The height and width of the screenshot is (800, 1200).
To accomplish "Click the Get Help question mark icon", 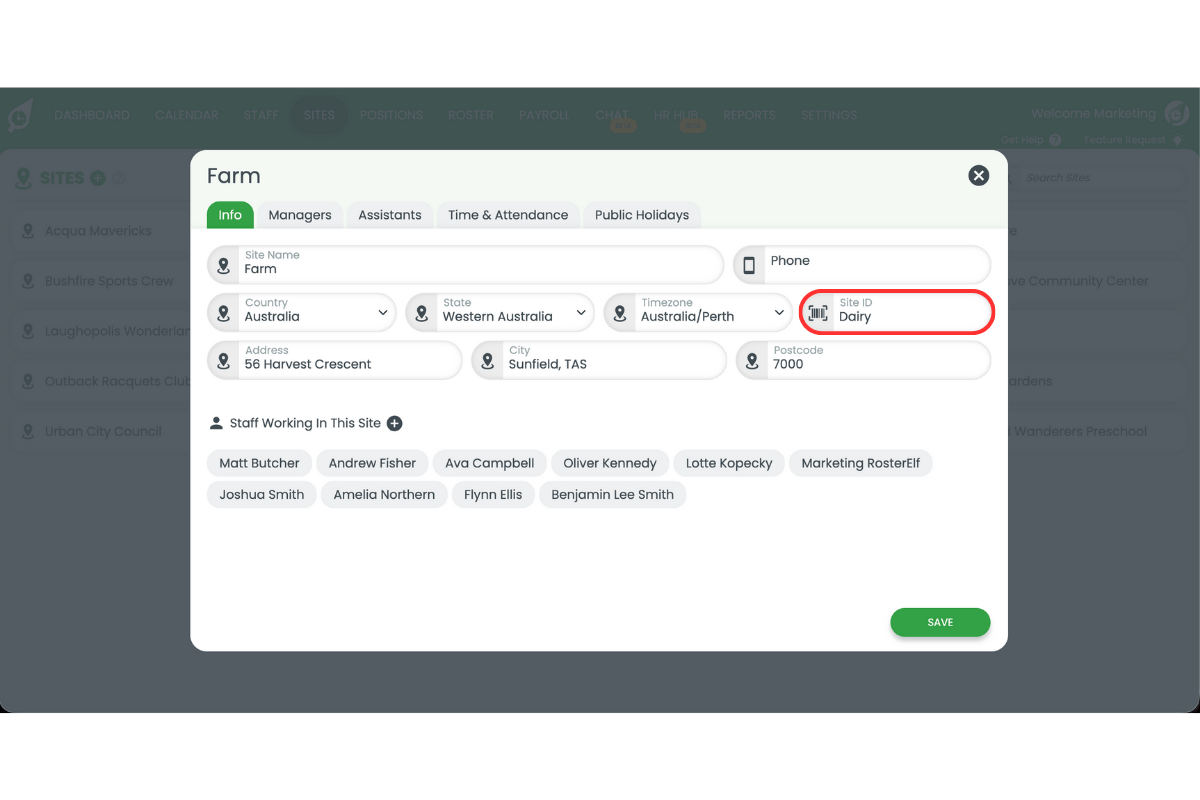I will [x=1054, y=139].
